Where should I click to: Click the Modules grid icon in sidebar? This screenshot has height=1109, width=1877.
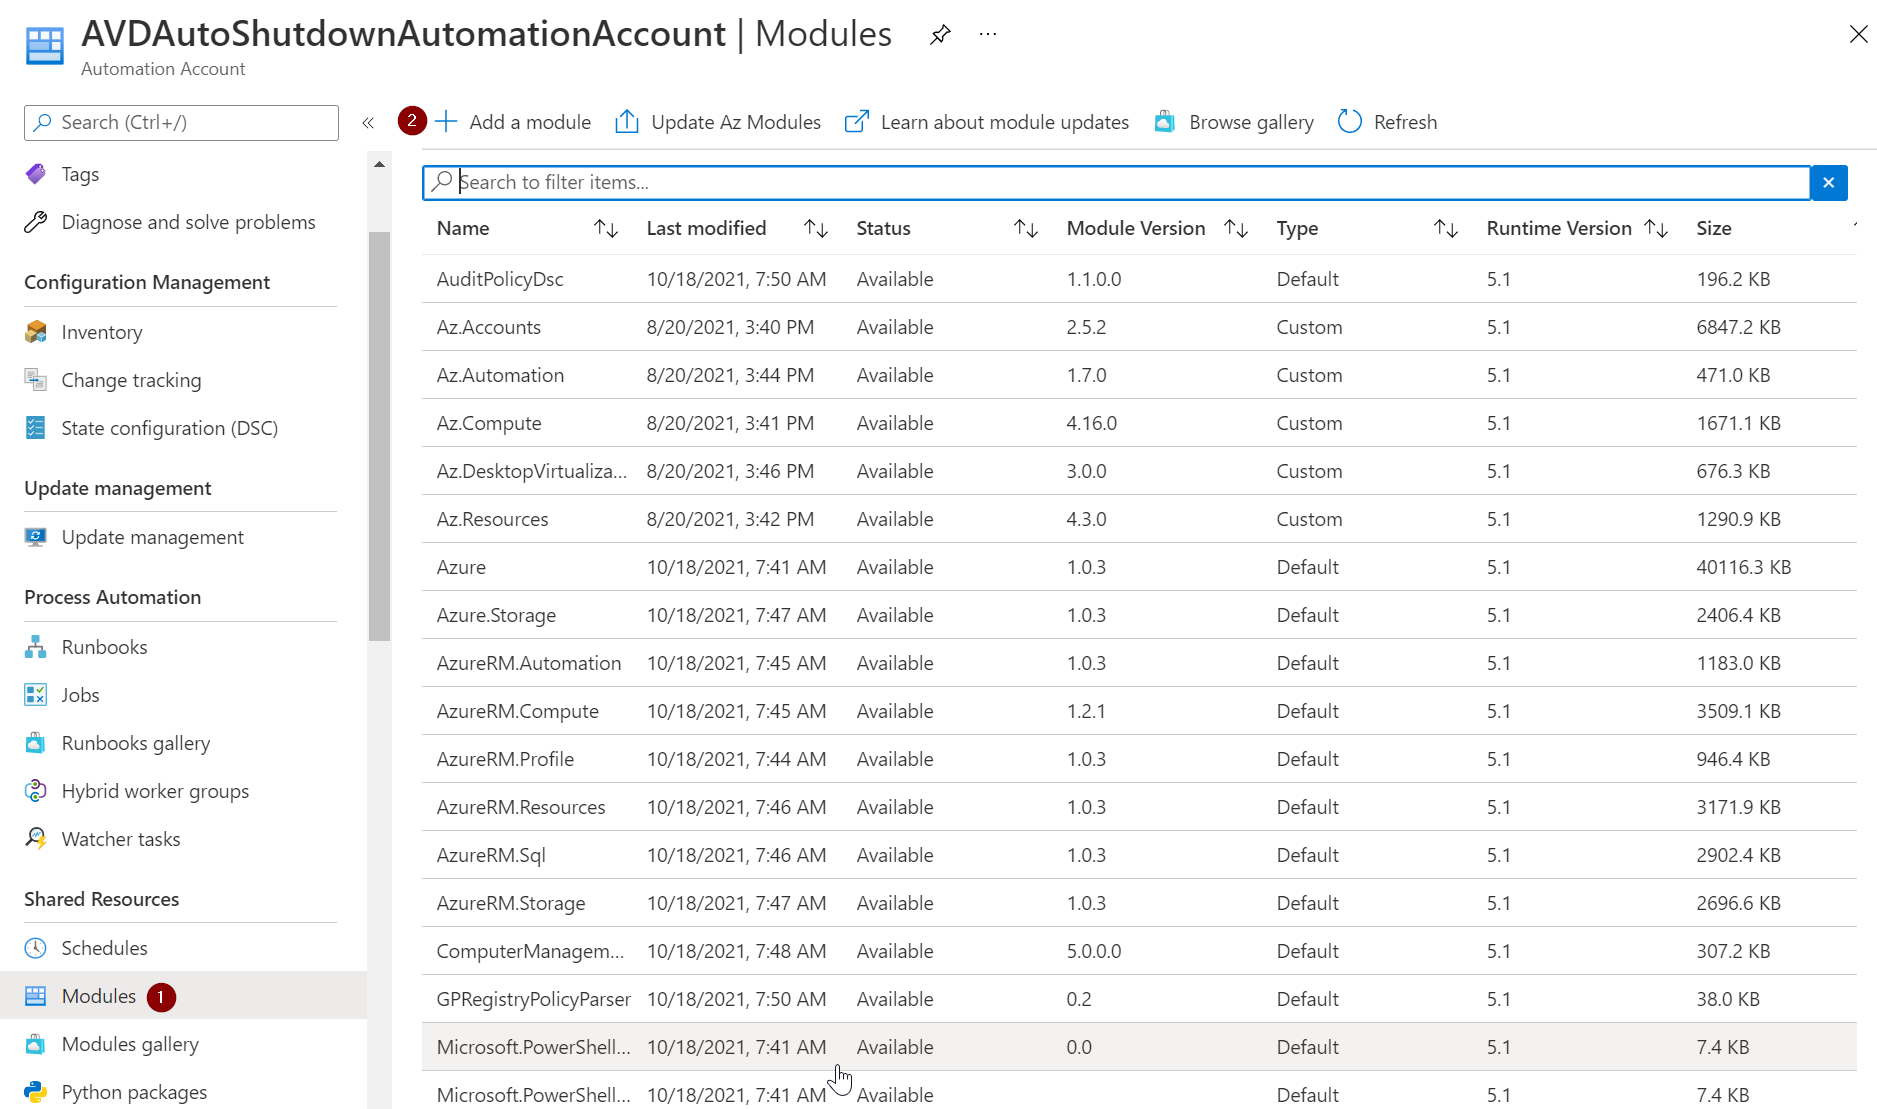(36, 996)
